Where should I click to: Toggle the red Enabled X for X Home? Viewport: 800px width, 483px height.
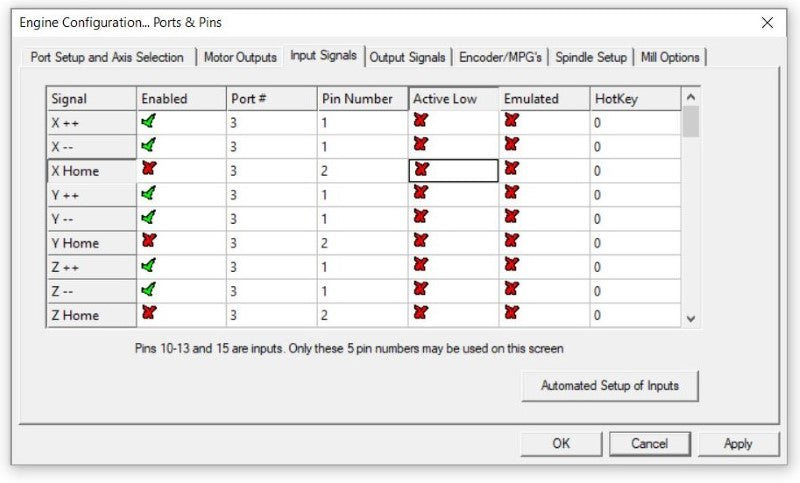coord(150,170)
